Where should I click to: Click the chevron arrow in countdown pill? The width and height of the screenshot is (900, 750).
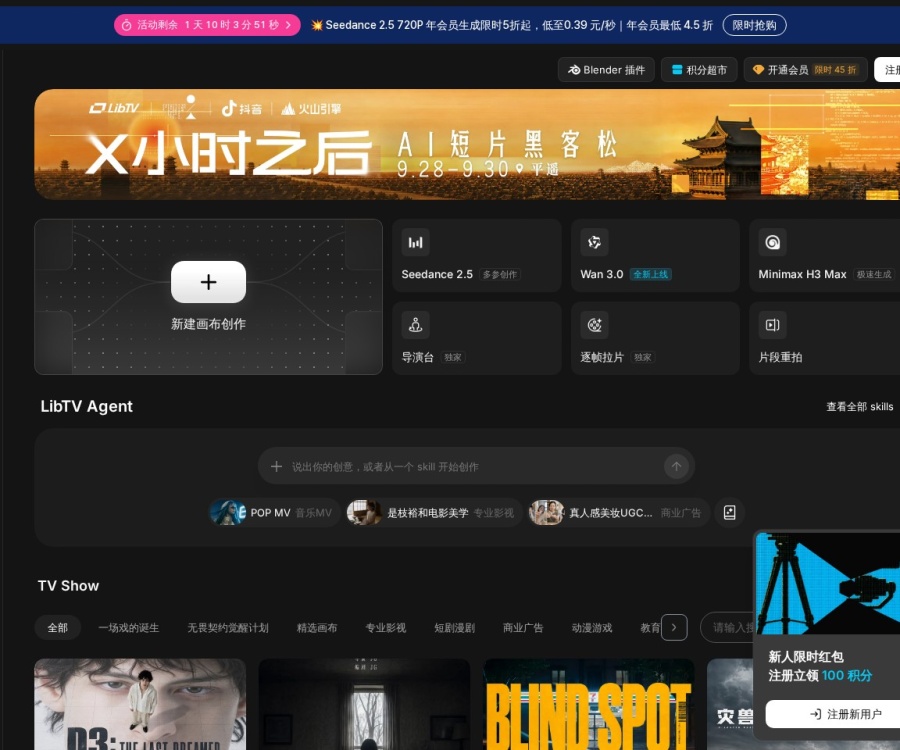(x=288, y=25)
